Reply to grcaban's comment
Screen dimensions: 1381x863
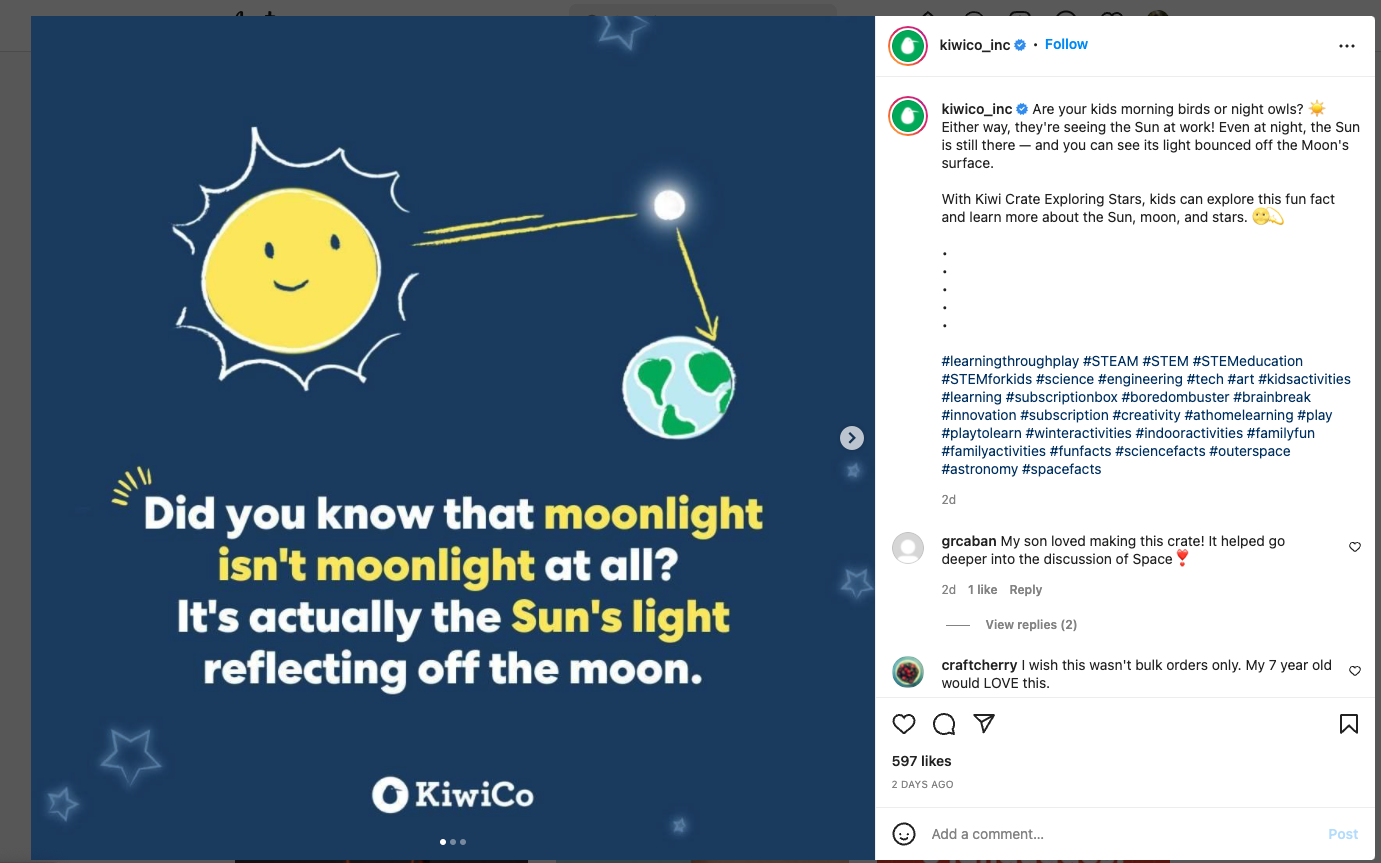click(x=1025, y=590)
